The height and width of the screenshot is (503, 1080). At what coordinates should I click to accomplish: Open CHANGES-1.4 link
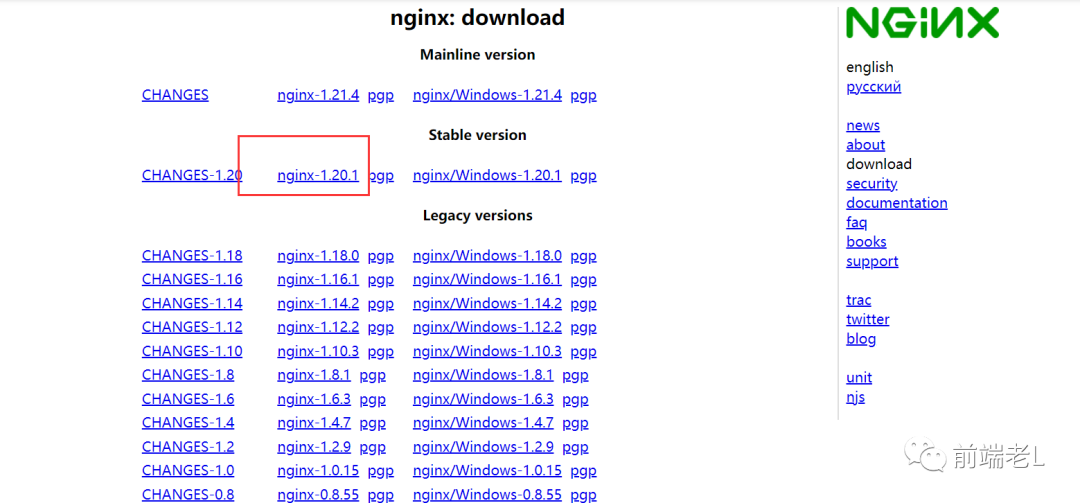coord(188,422)
